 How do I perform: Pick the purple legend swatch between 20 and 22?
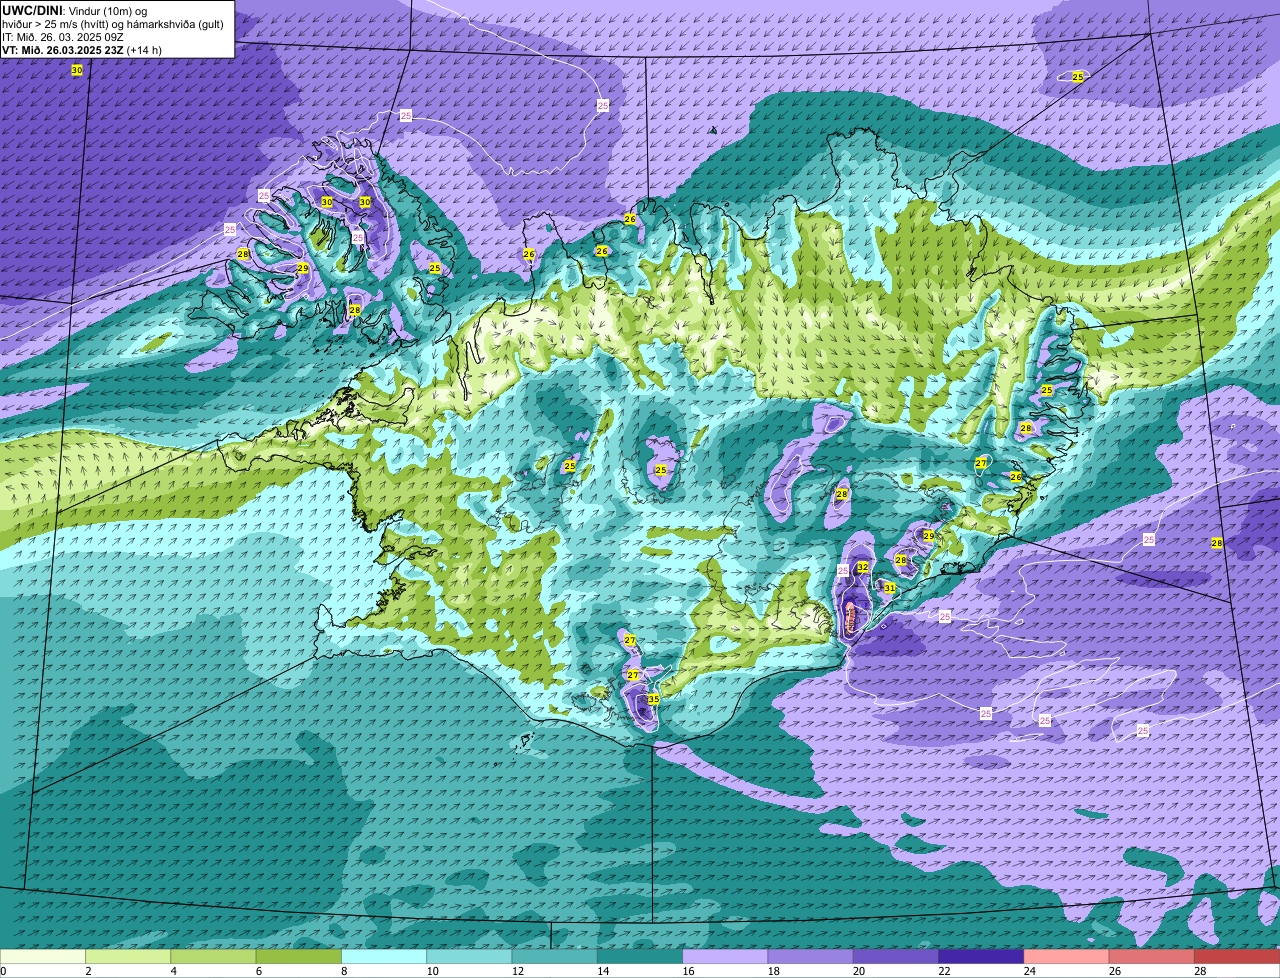pos(896,956)
